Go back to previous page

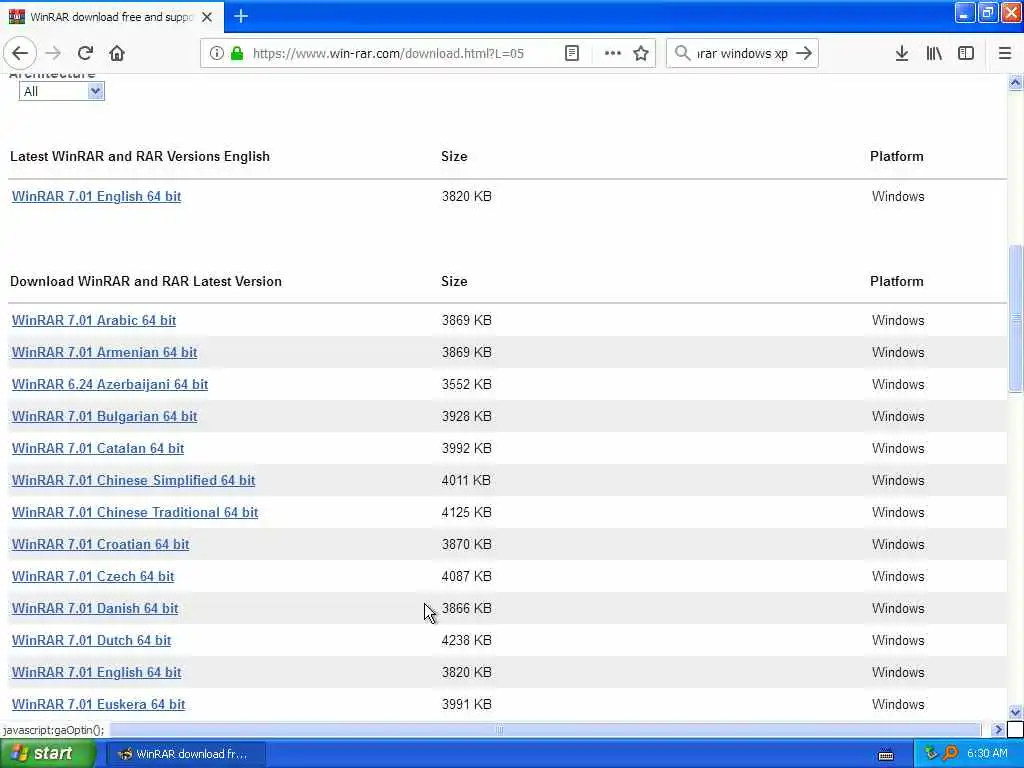tap(20, 54)
